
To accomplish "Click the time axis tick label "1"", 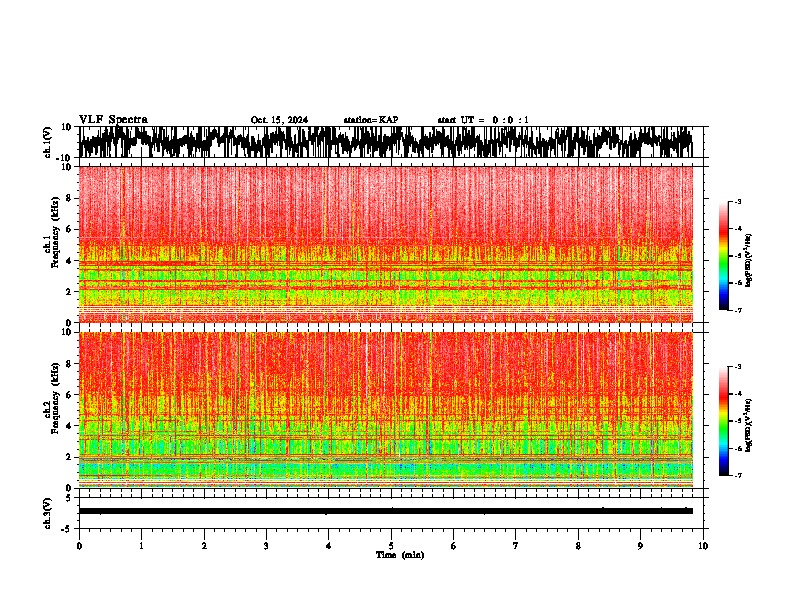I will (x=141, y=546).
